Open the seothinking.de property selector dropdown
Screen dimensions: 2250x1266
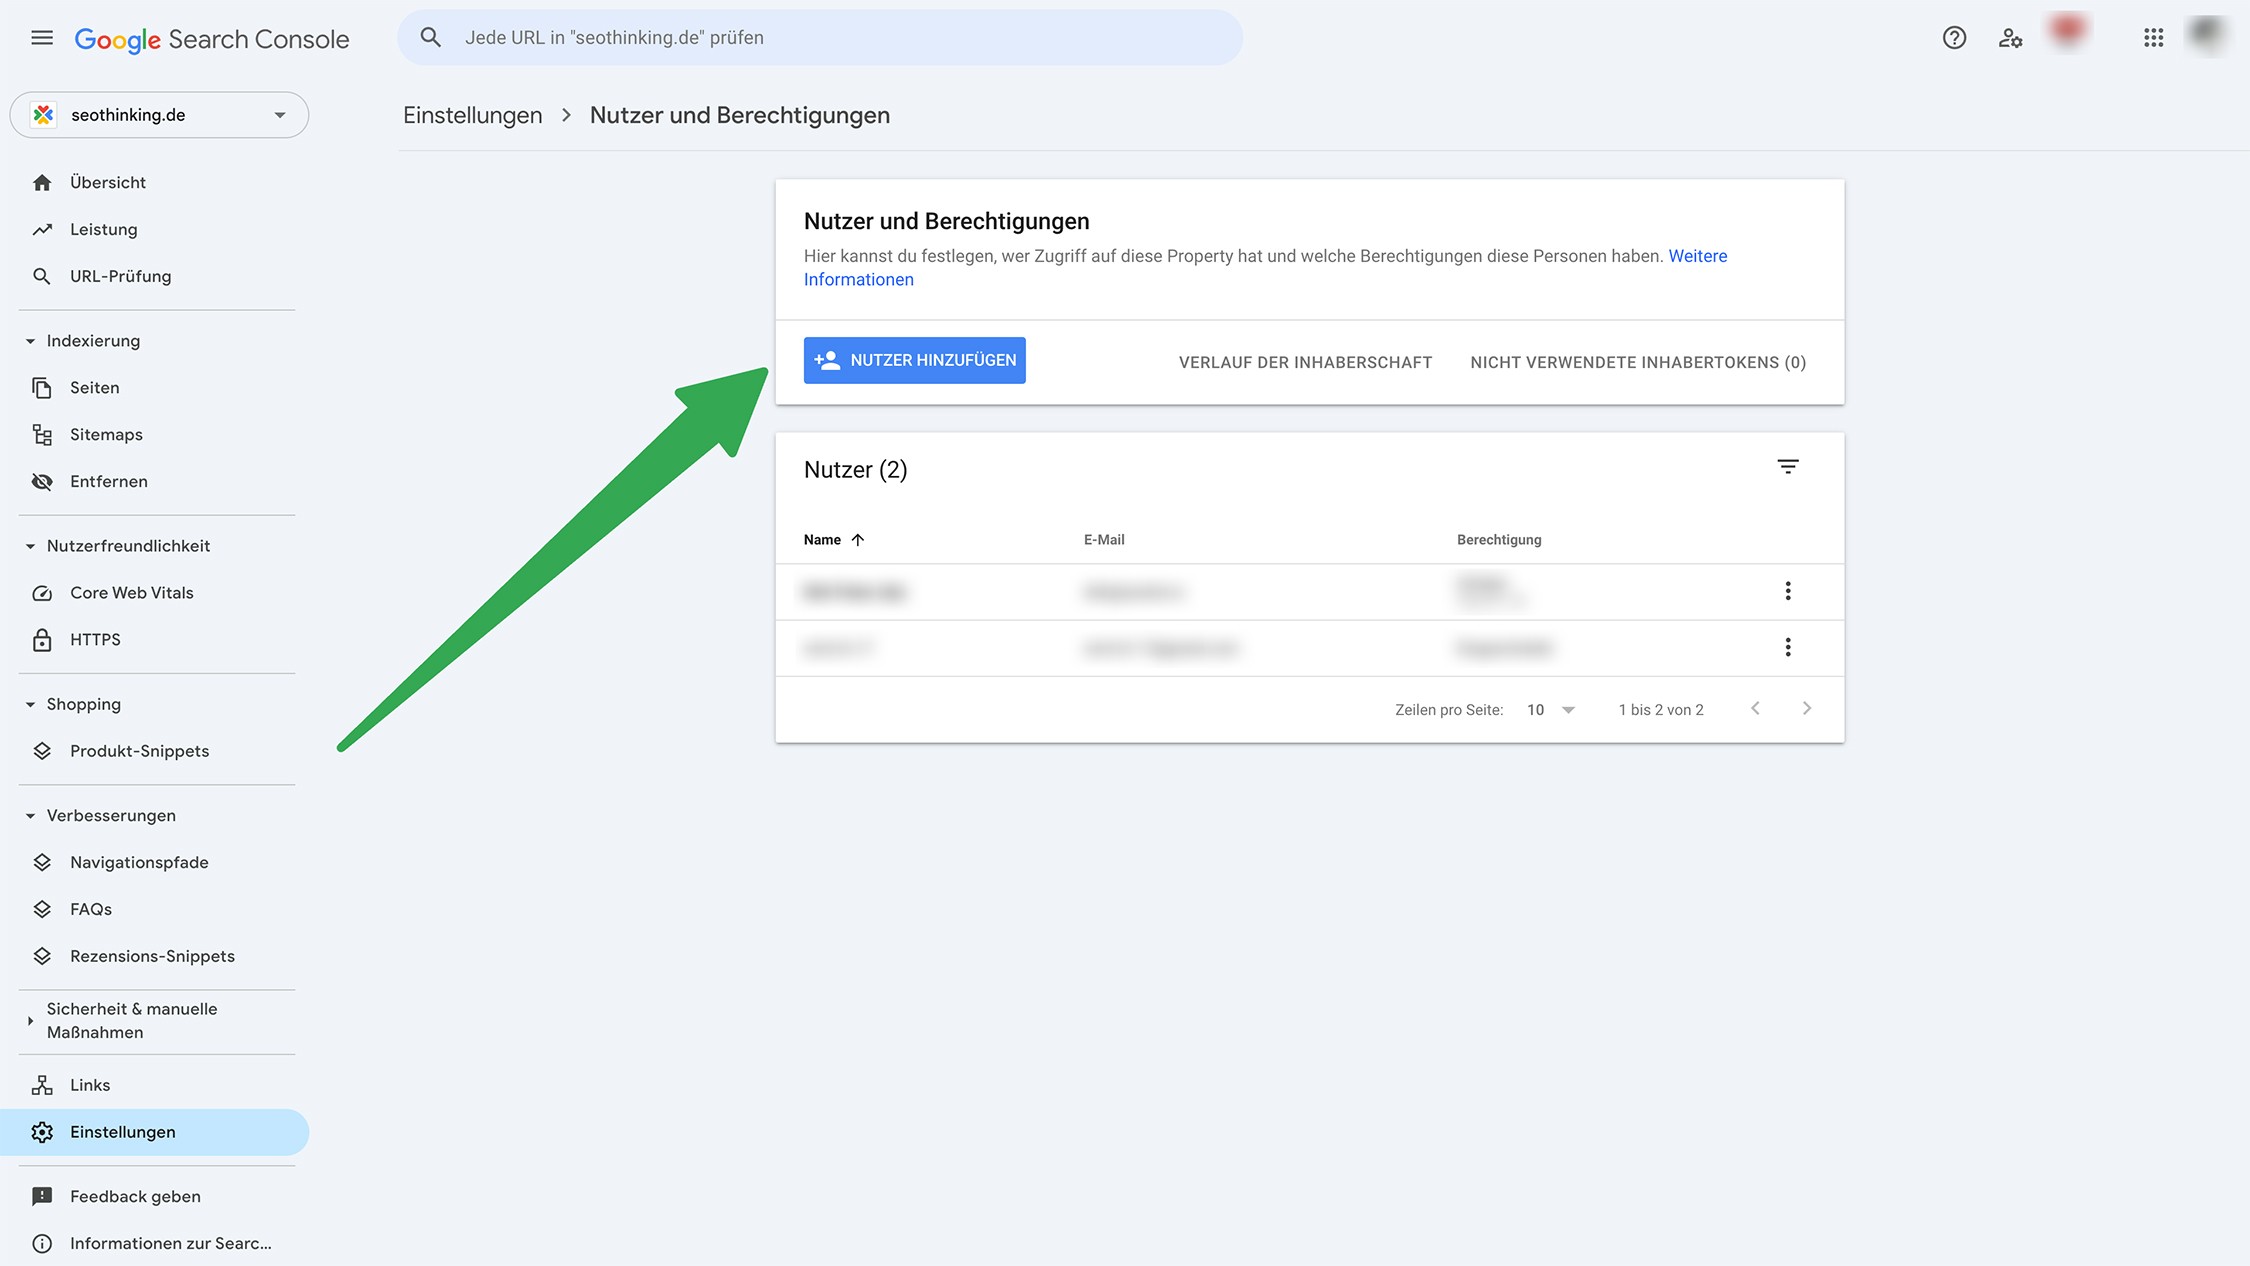[x=159, y=115]
